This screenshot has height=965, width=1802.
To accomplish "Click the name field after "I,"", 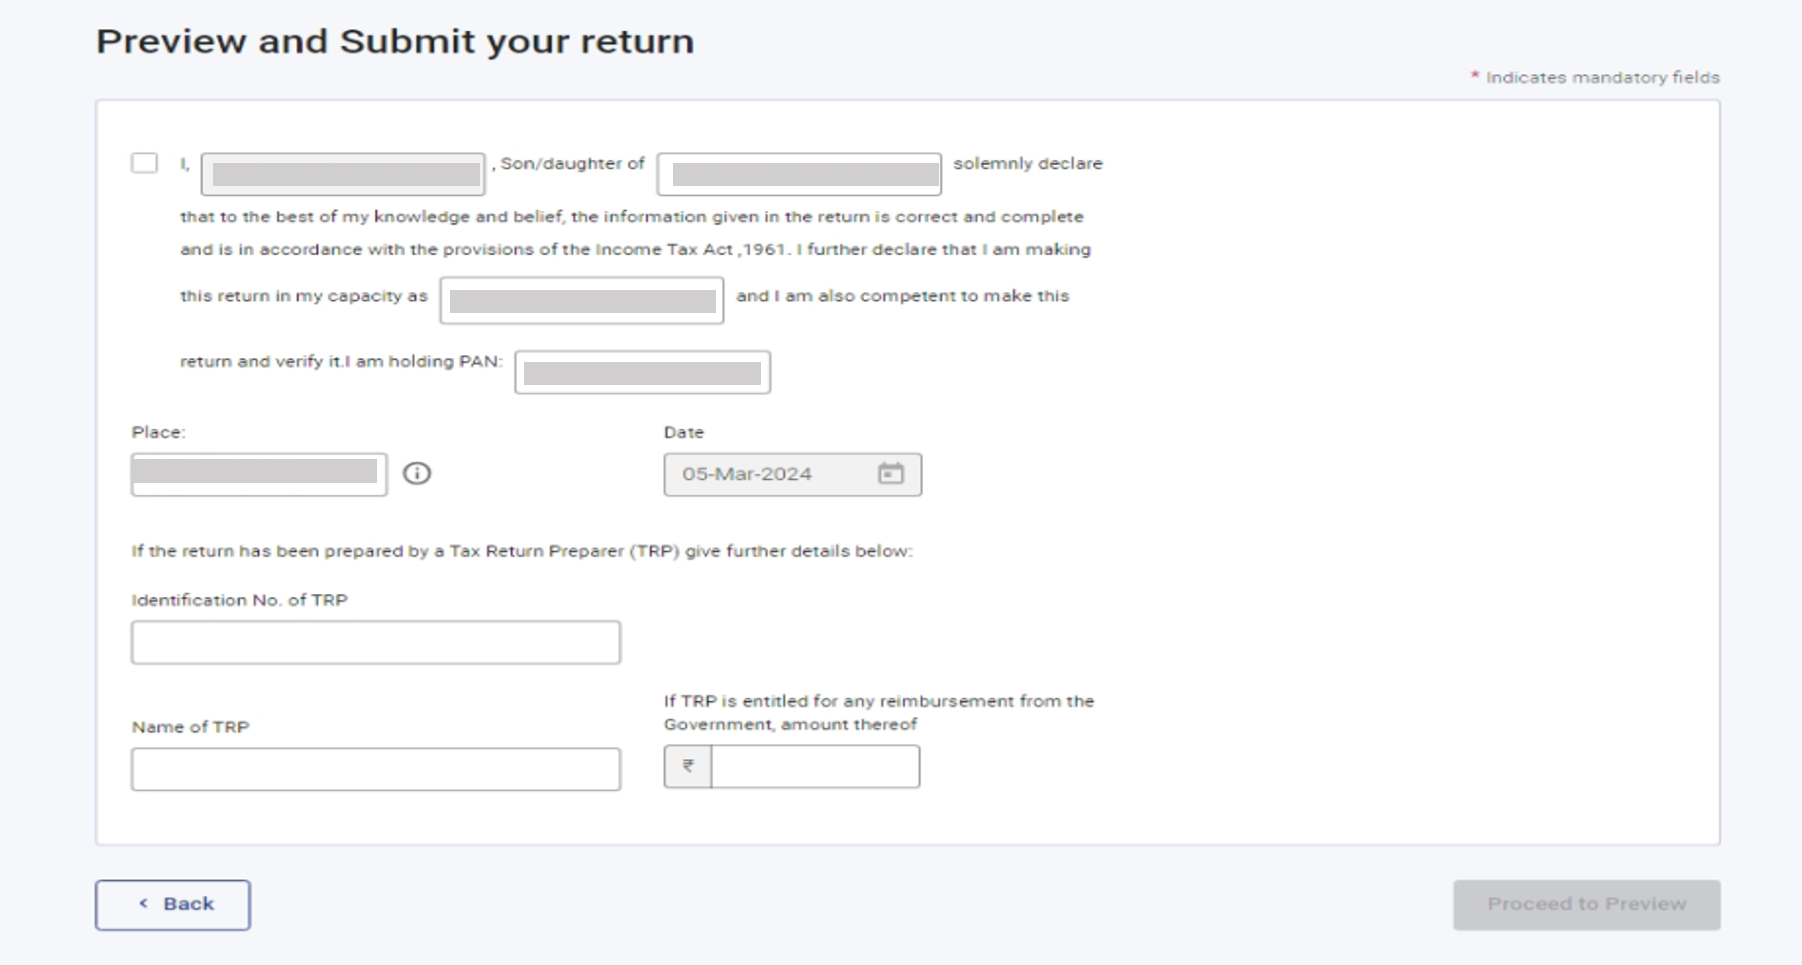I will tap(343, 174).
